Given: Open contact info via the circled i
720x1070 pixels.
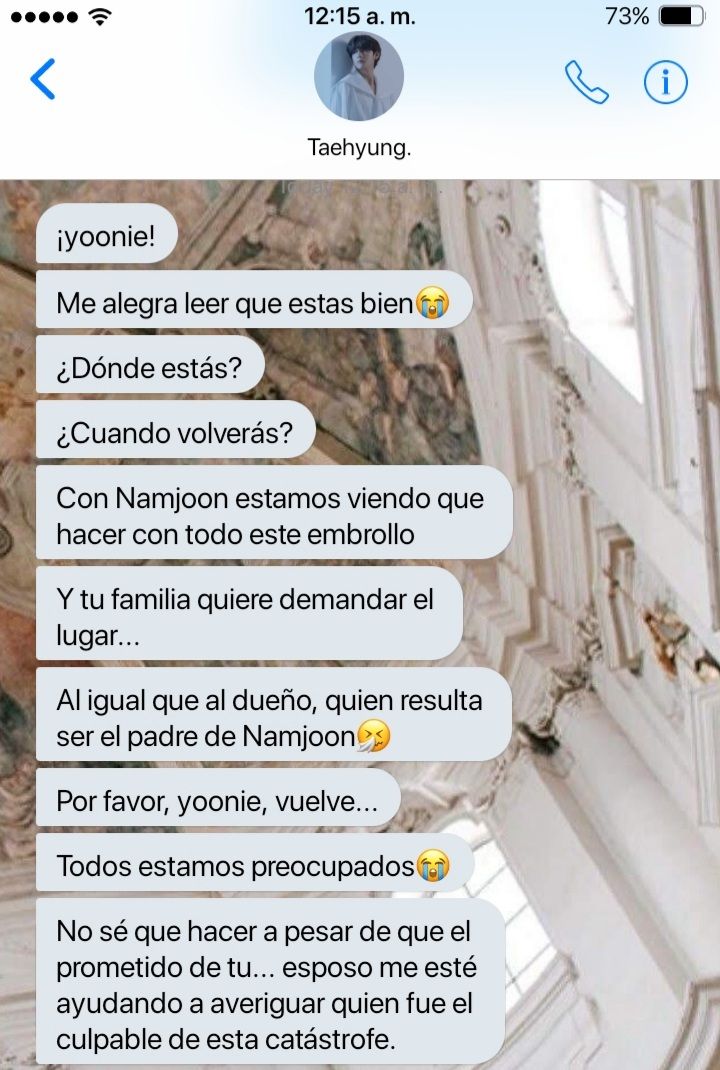Looking at the screenshot, I should click(x=665, y=82).
